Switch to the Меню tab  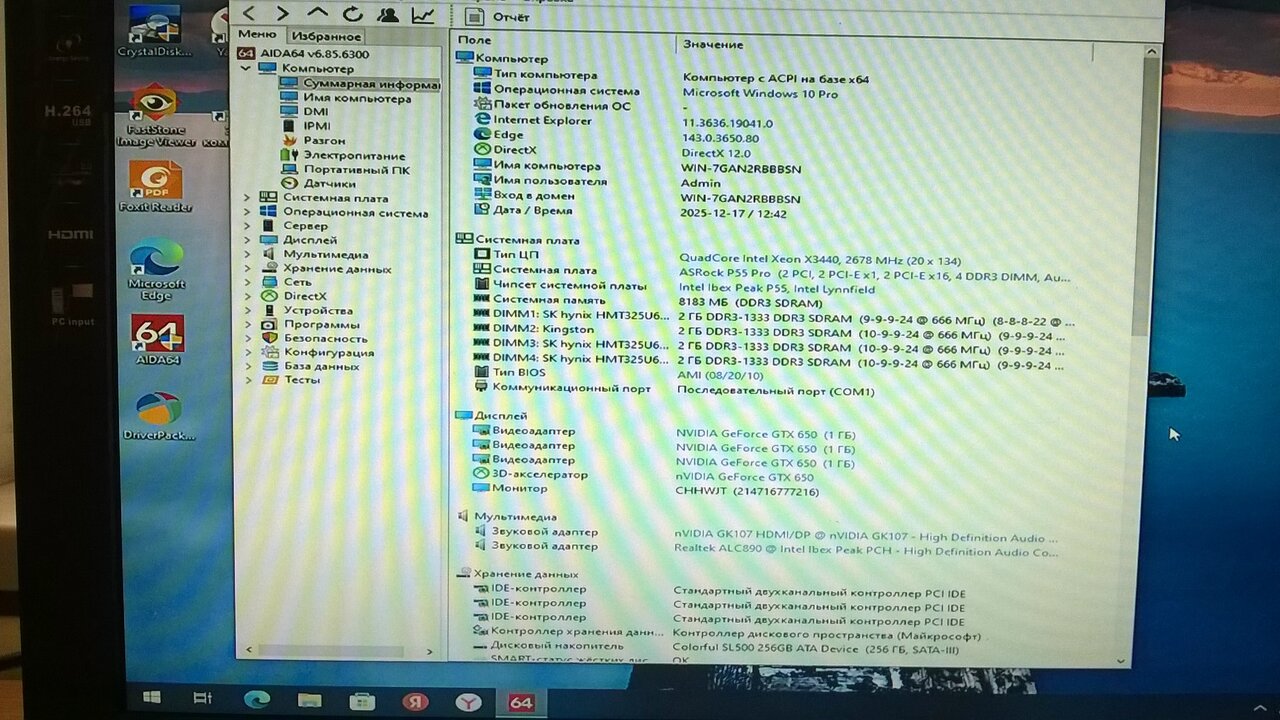[x=257, y=35]
